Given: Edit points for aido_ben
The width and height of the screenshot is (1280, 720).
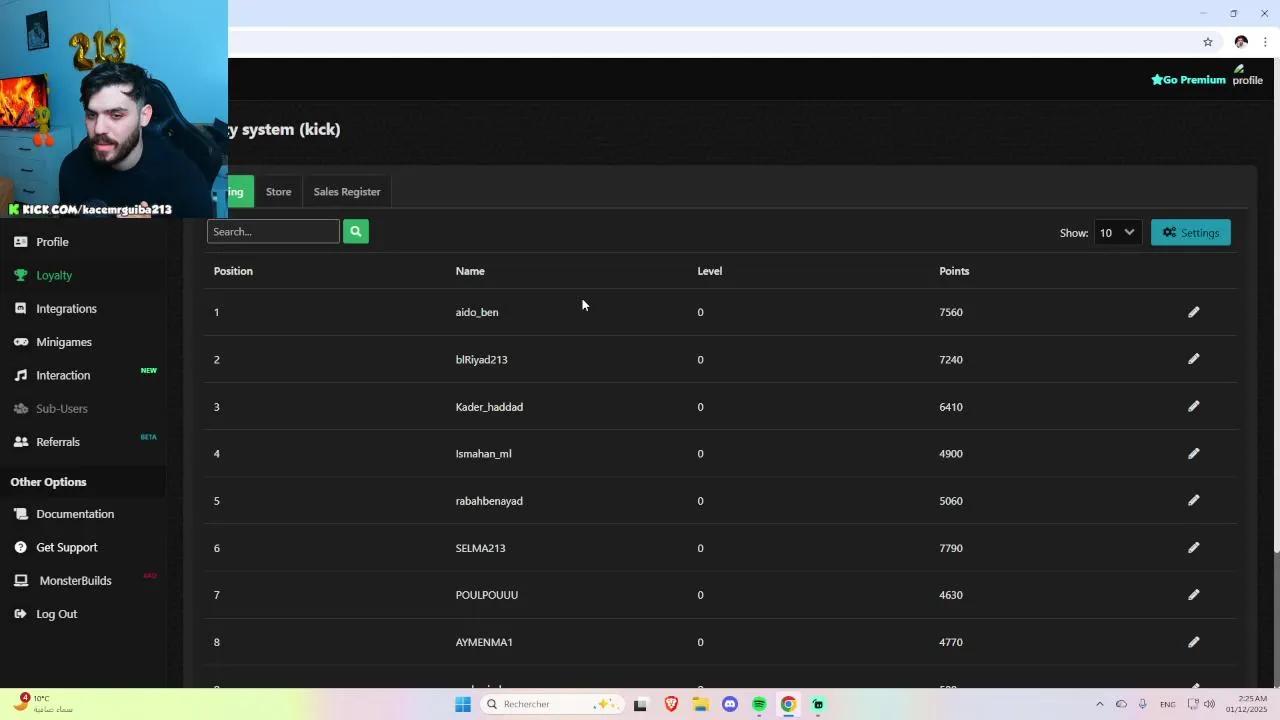Looking at the screenshot, I should 1193,312.
